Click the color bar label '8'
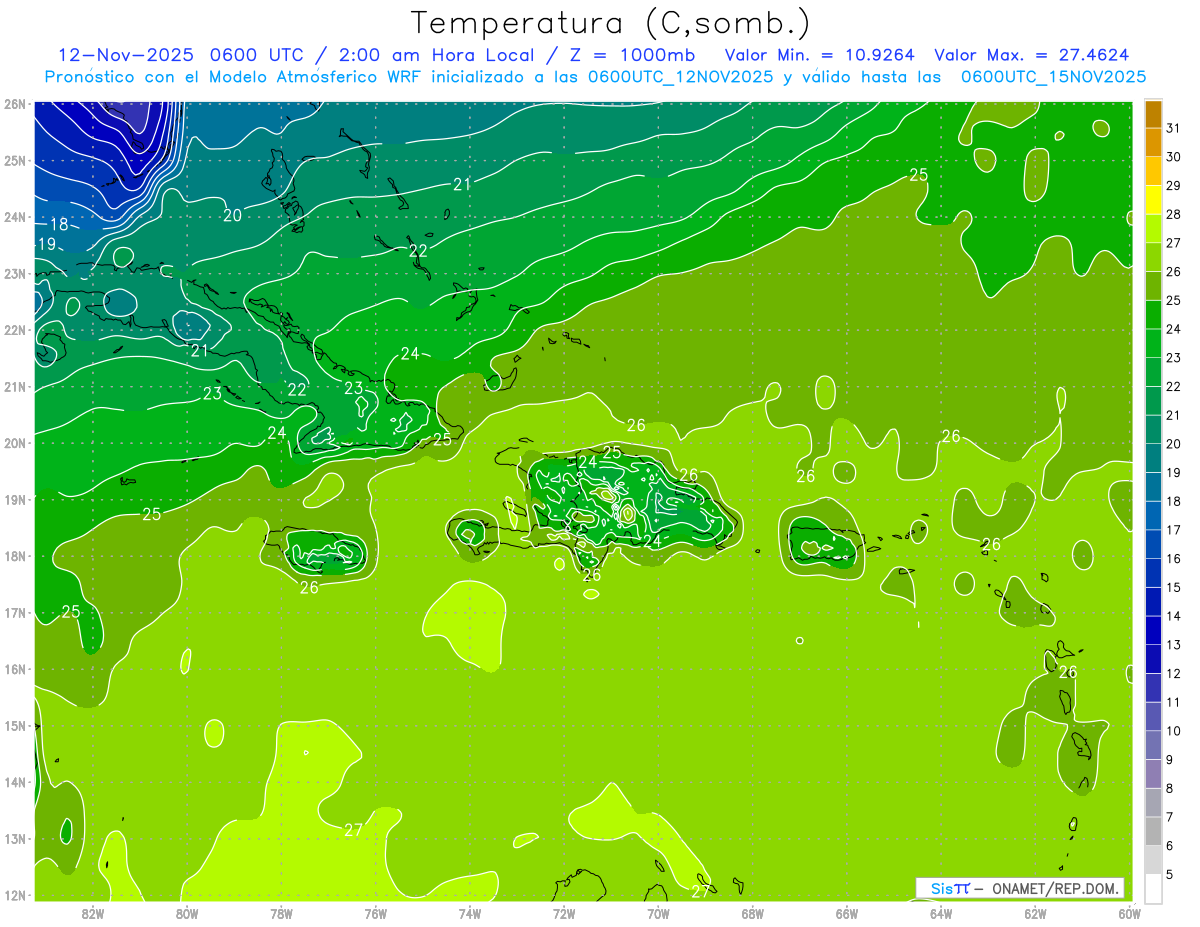The width and height of the screenshot is (1200, 927). 1170,789
